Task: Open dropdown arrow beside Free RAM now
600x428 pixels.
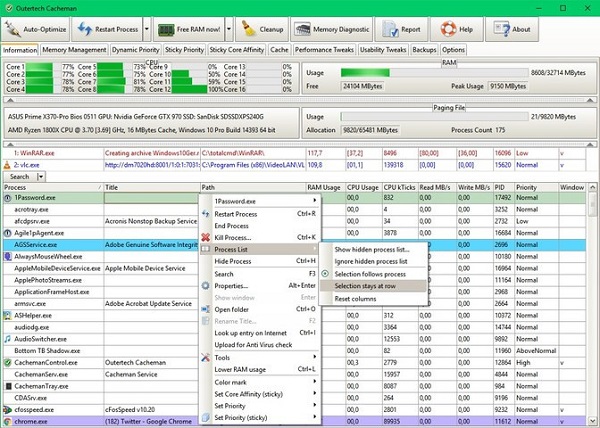Action: [x=229, y=29]
